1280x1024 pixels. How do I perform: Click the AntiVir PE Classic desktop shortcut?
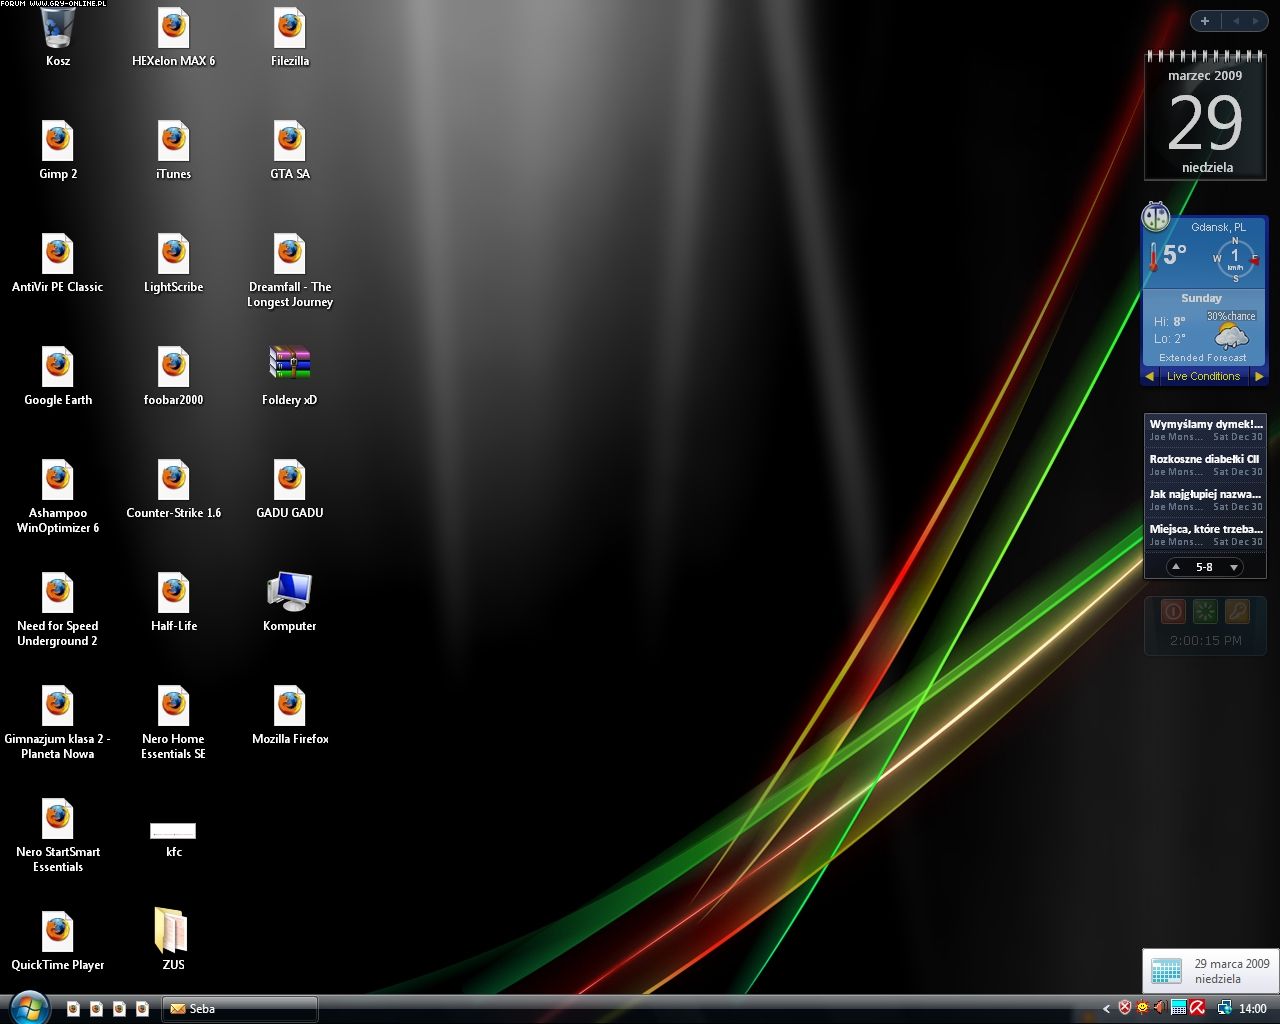click(58, 263)
